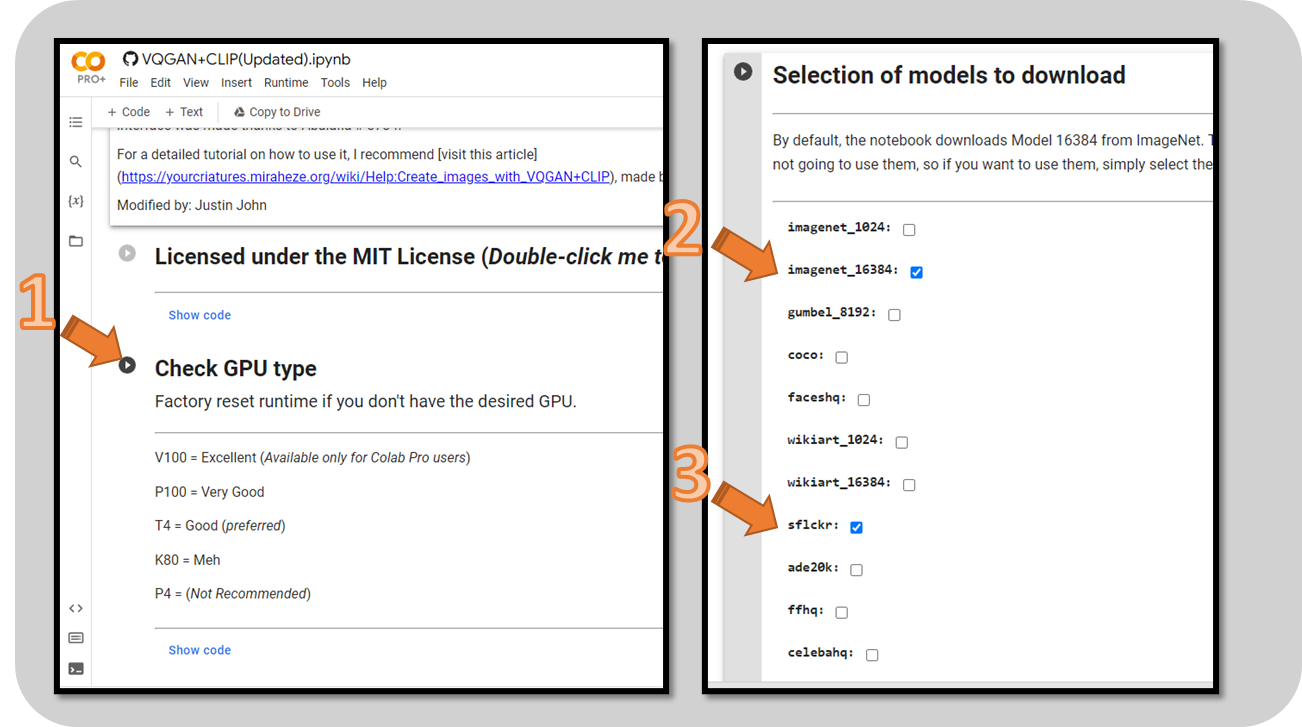1302x727 pixels.
Task: Click the 'P100 = Very Good' line
Action: pyautogui.click(x=210, y=492)
